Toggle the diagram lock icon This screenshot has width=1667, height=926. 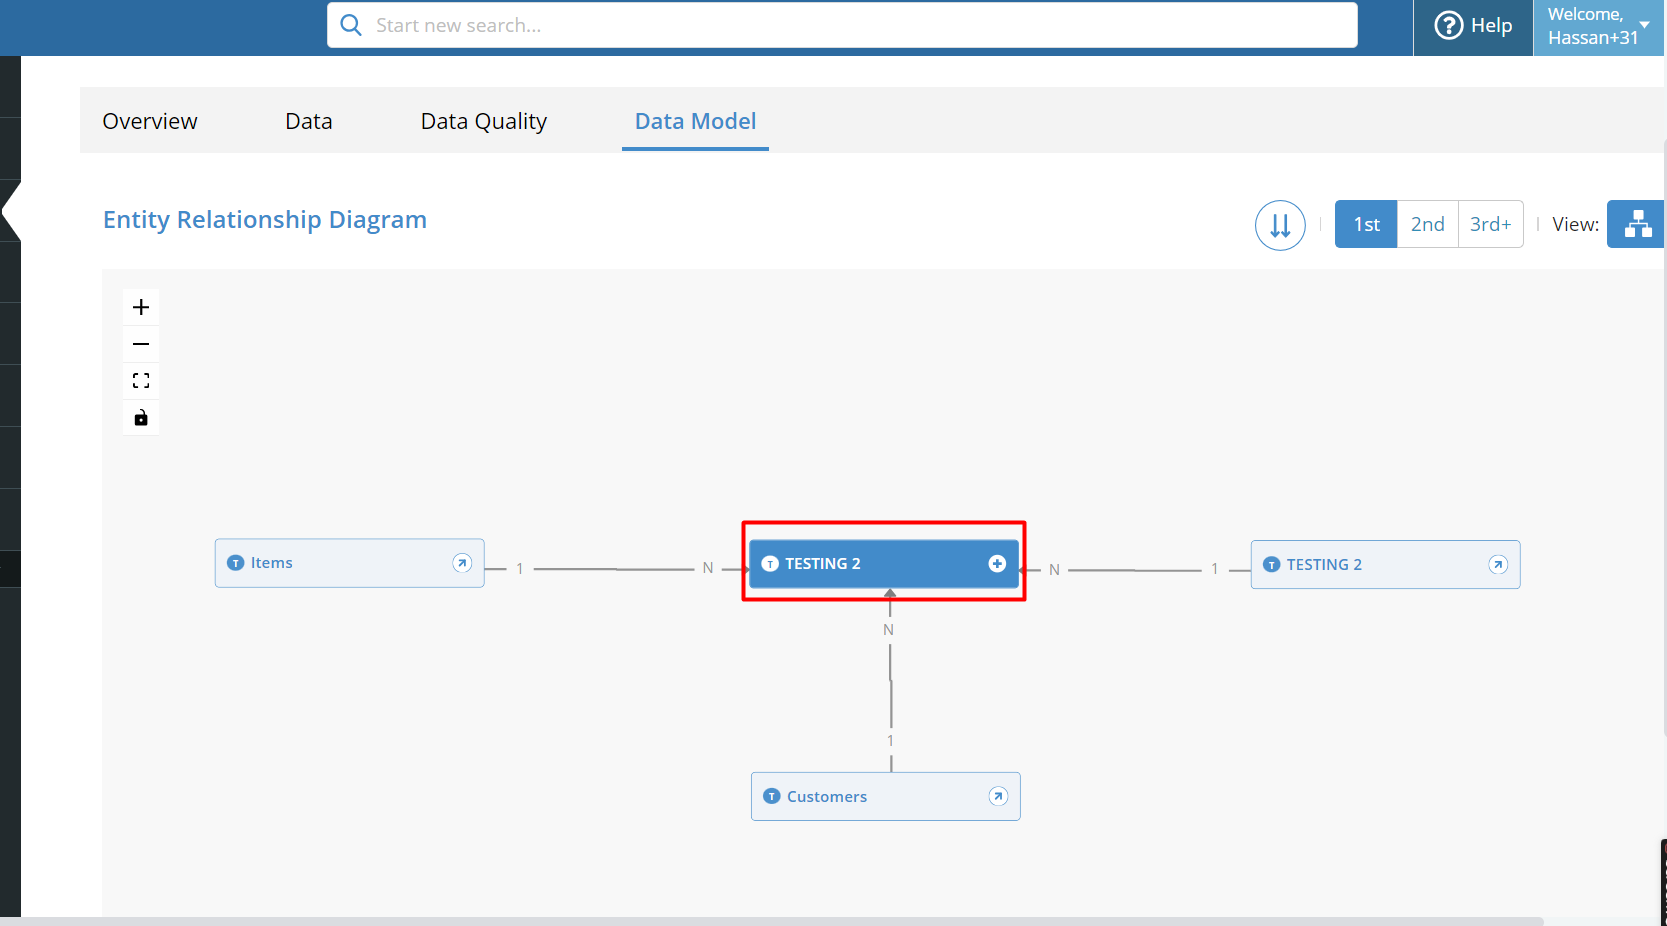[141, 417]
